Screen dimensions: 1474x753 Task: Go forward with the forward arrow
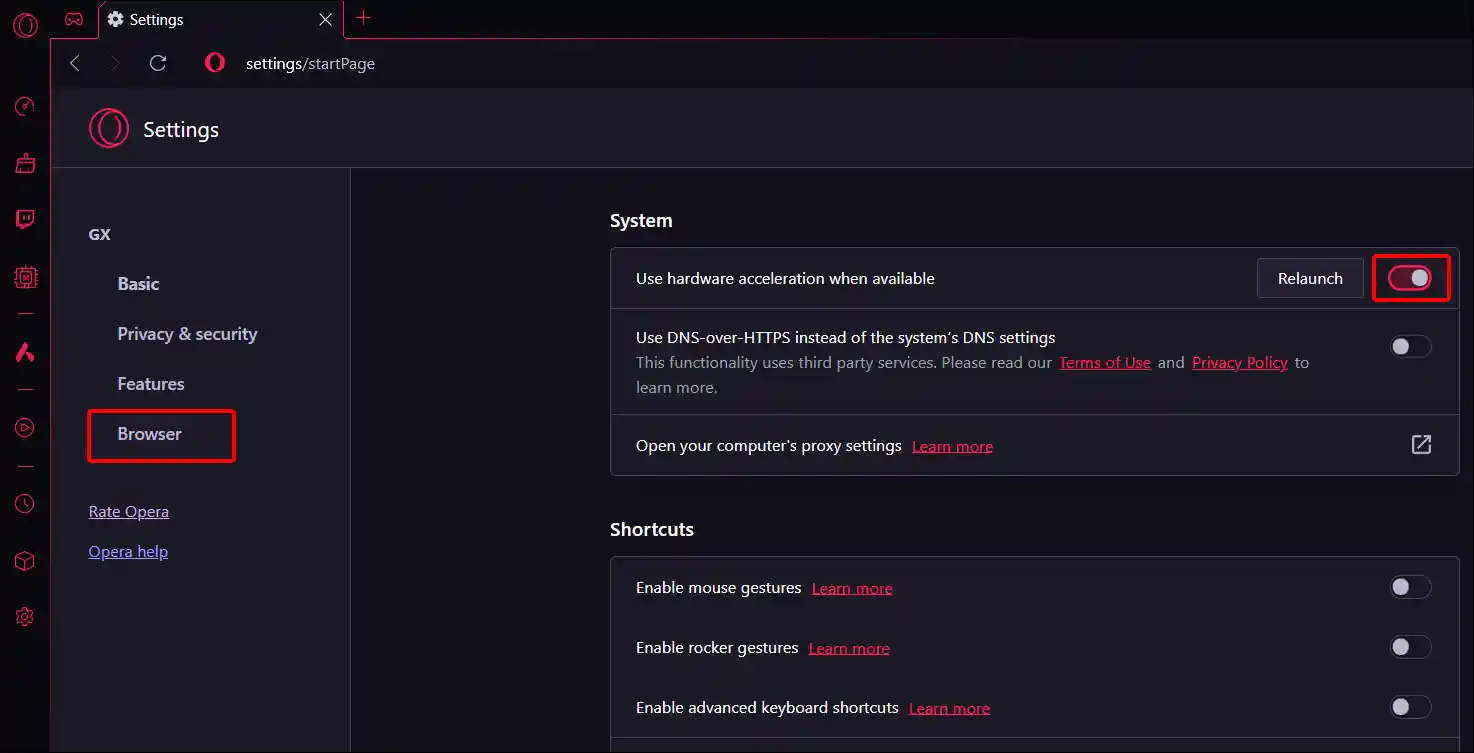pos(115,63)
